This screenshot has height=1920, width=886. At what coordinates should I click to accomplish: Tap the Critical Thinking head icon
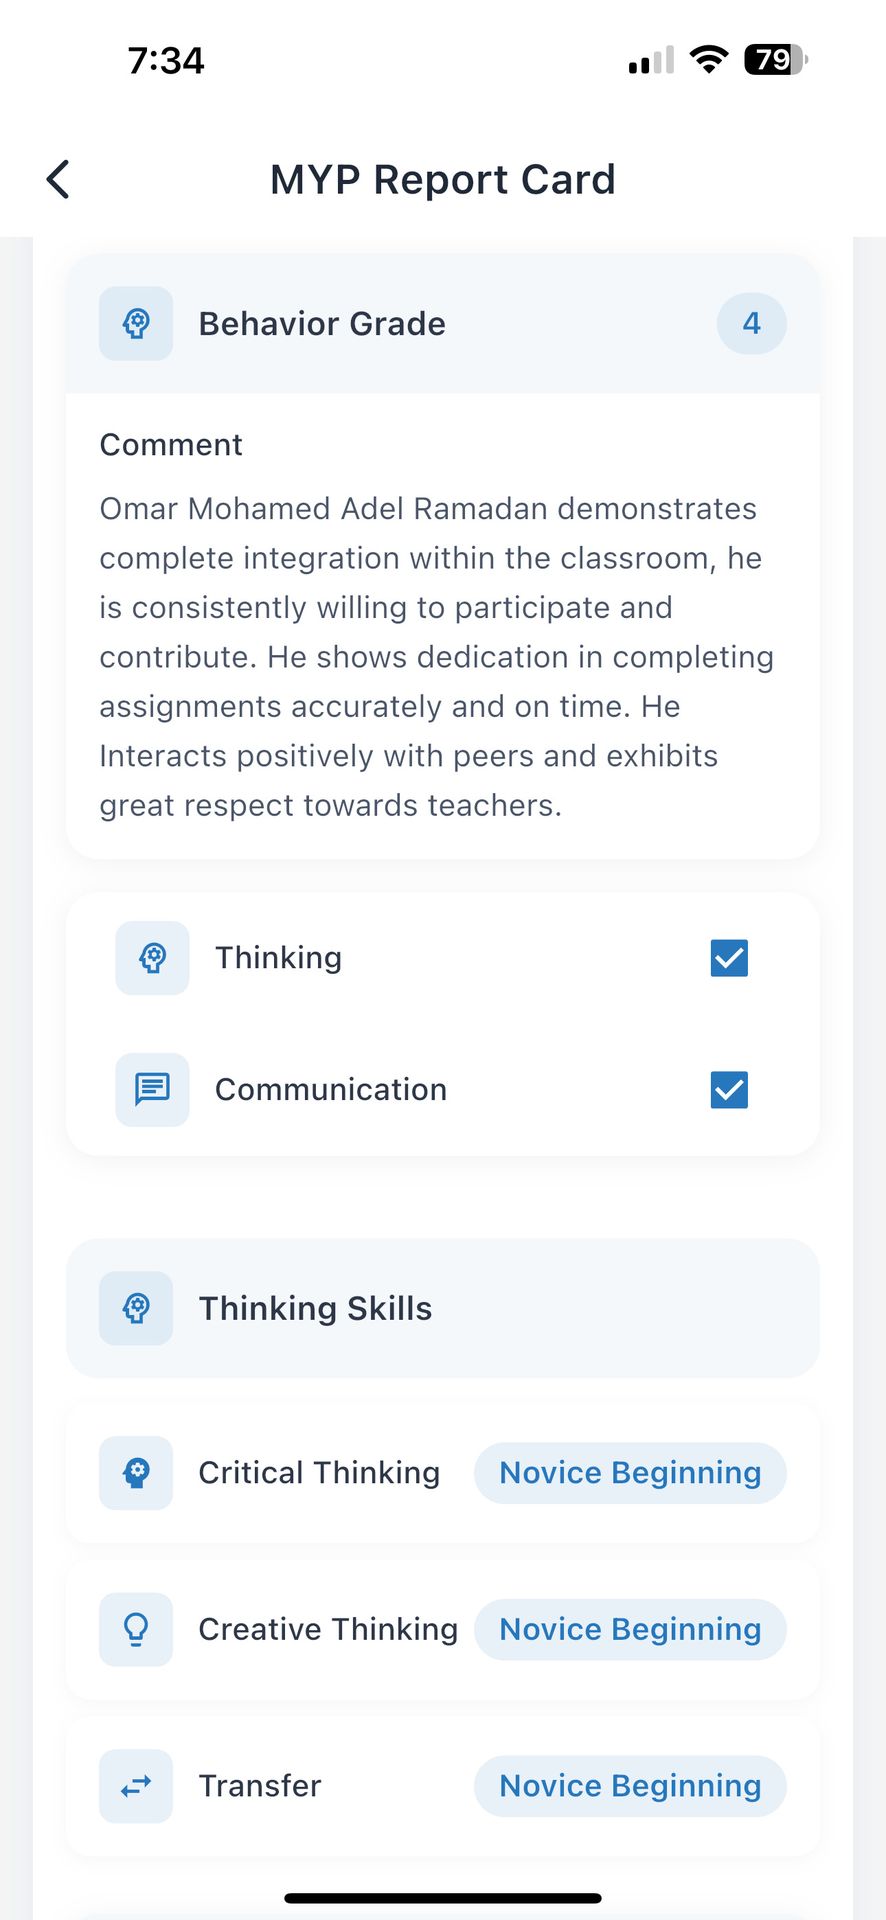click(x=136, y=1473)
